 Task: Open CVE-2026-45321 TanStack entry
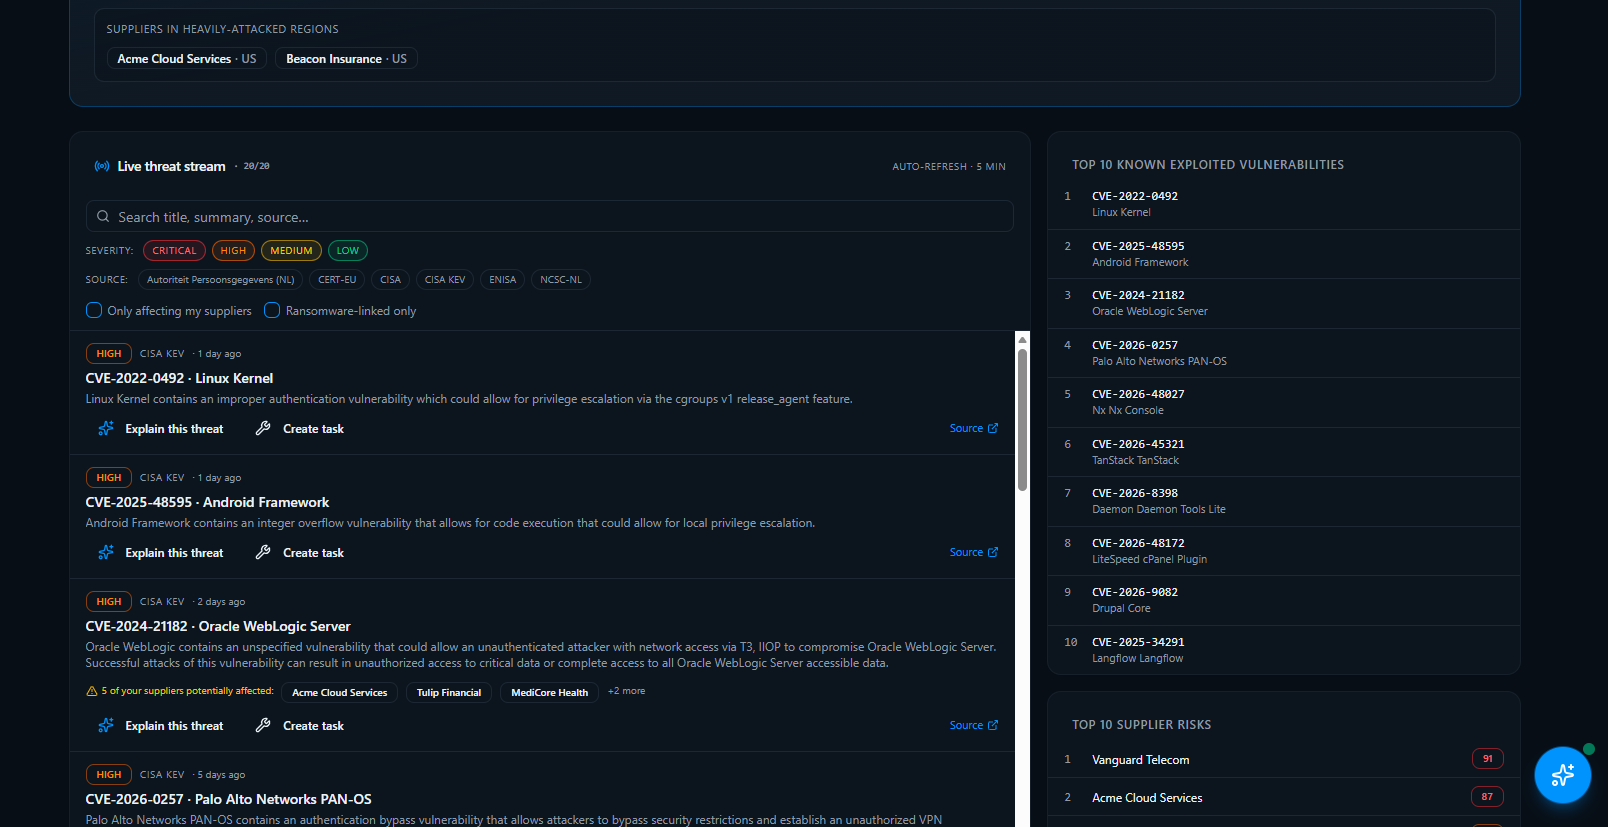[x=1284, y=452]
